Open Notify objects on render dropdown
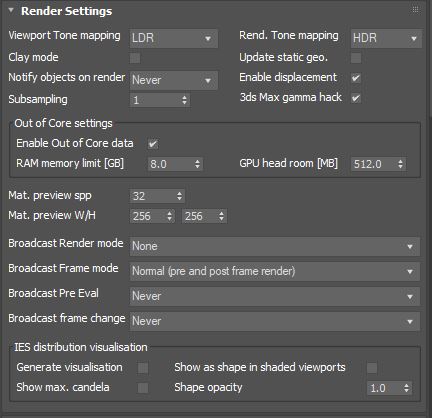Image resolution: width=432 pixels, height=418 pixels. pos(174,80)
